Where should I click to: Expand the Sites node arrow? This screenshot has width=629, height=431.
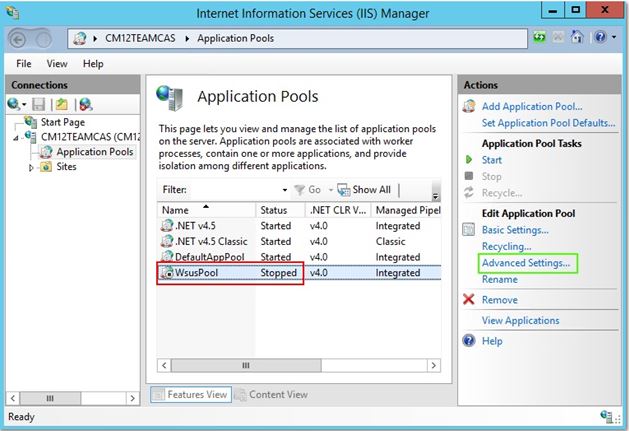pyautogui.click(x=31, y=167)
